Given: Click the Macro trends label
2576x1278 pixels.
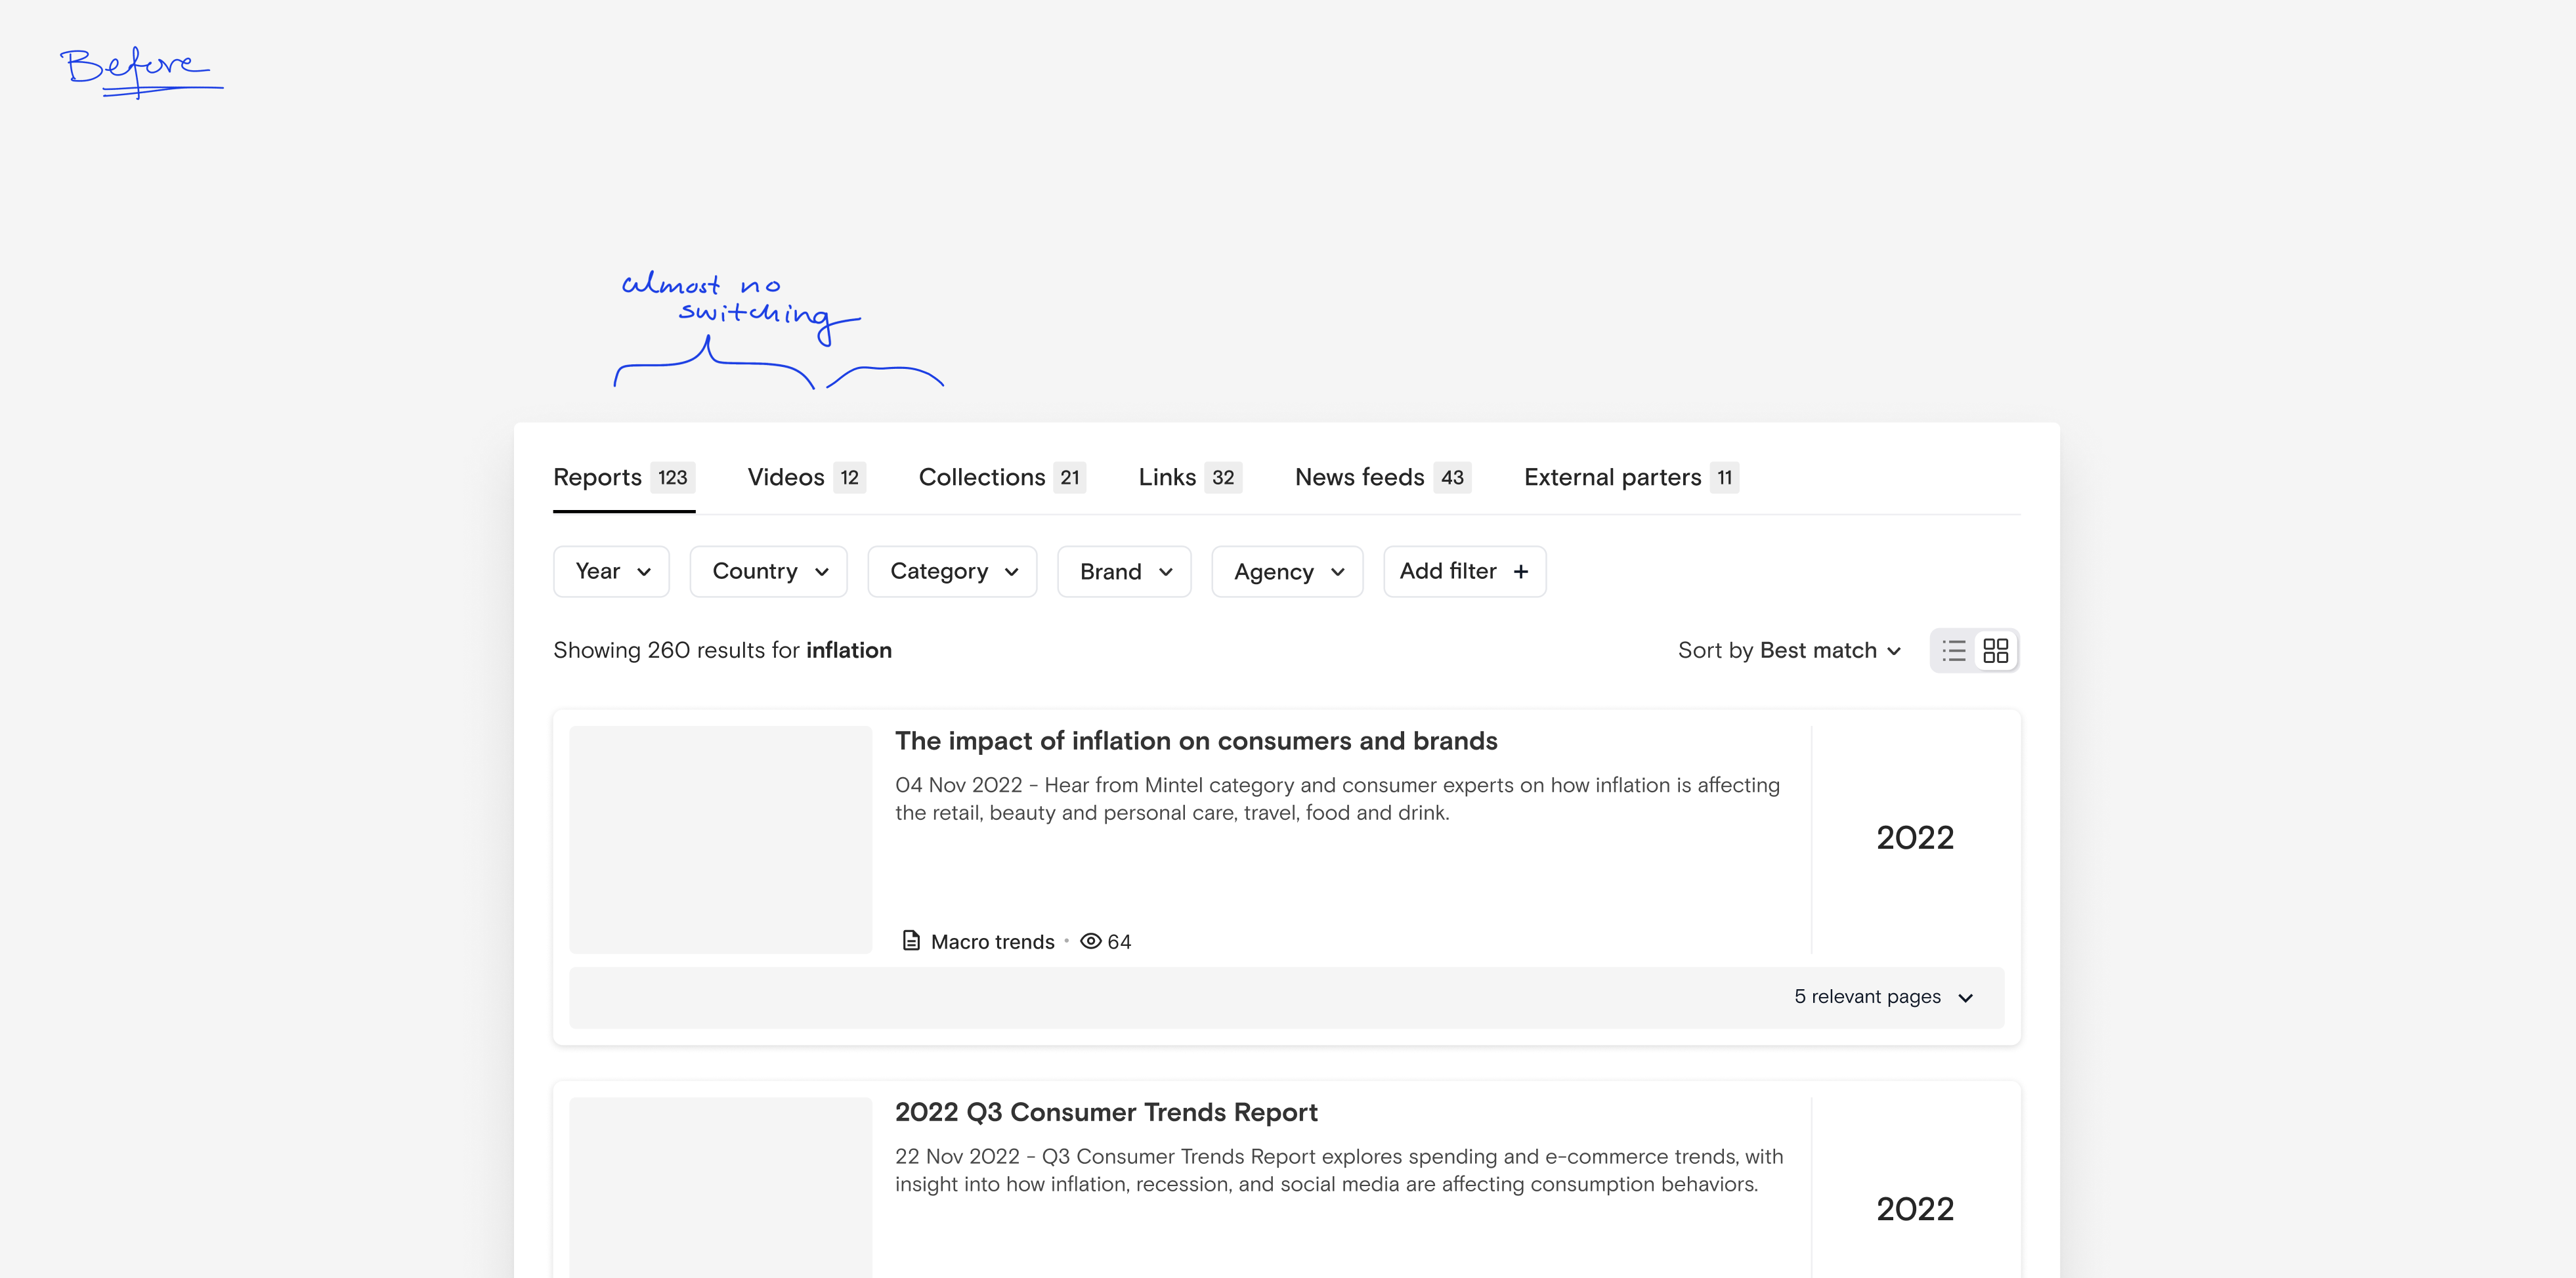Looking at the screenshot, I should (x=992, y=942).
